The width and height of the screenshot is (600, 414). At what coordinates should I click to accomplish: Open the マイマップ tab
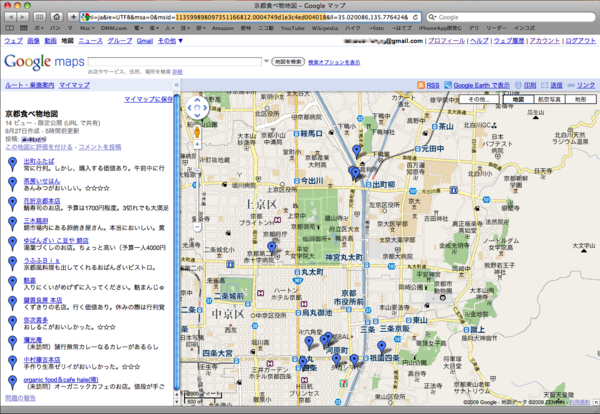tap(74, 85)
